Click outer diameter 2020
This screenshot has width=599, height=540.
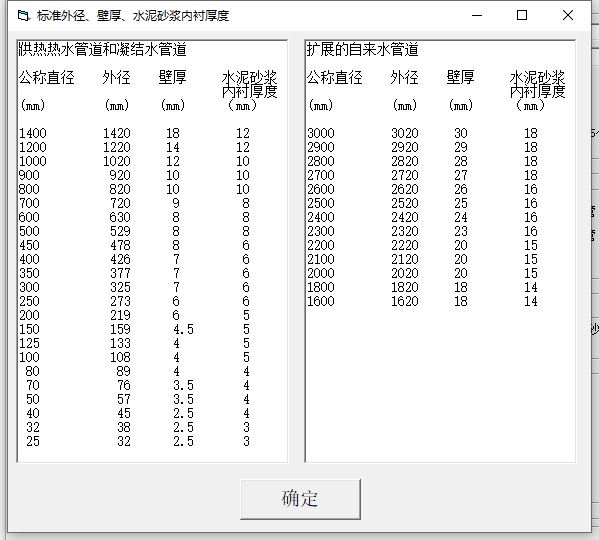coord(405,273)
